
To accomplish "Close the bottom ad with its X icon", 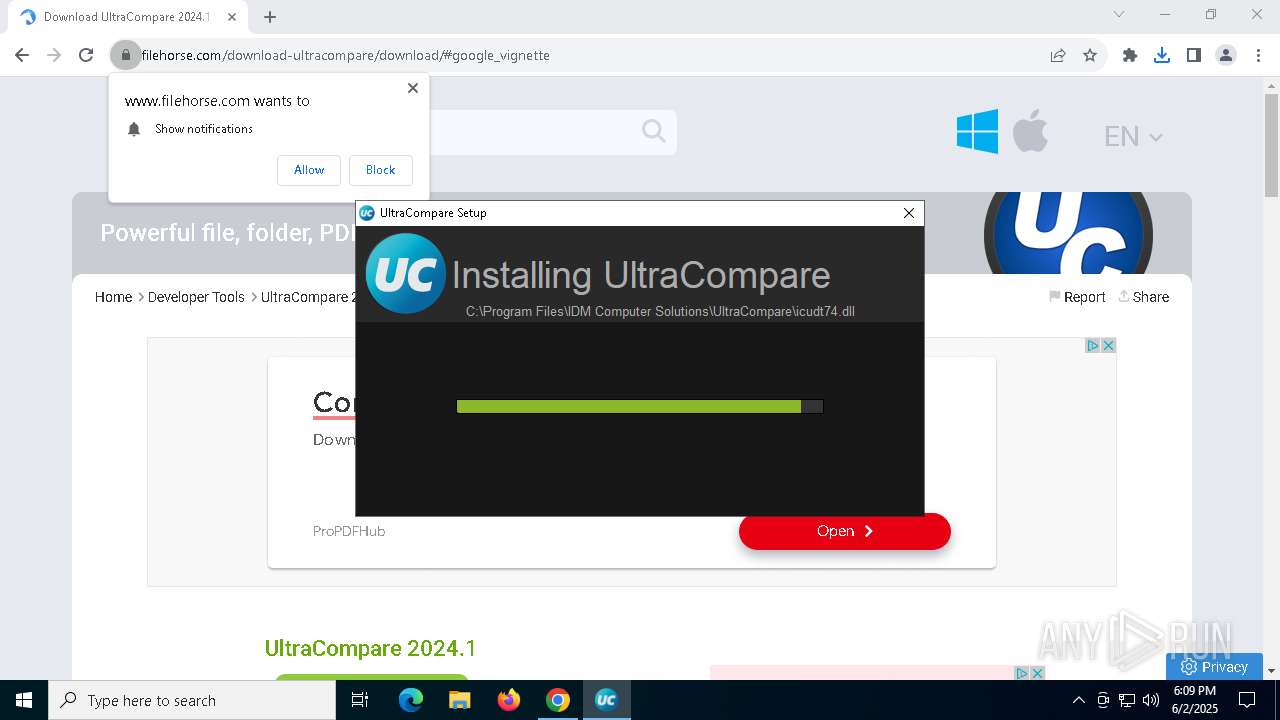I will [x=1037, y=673].
